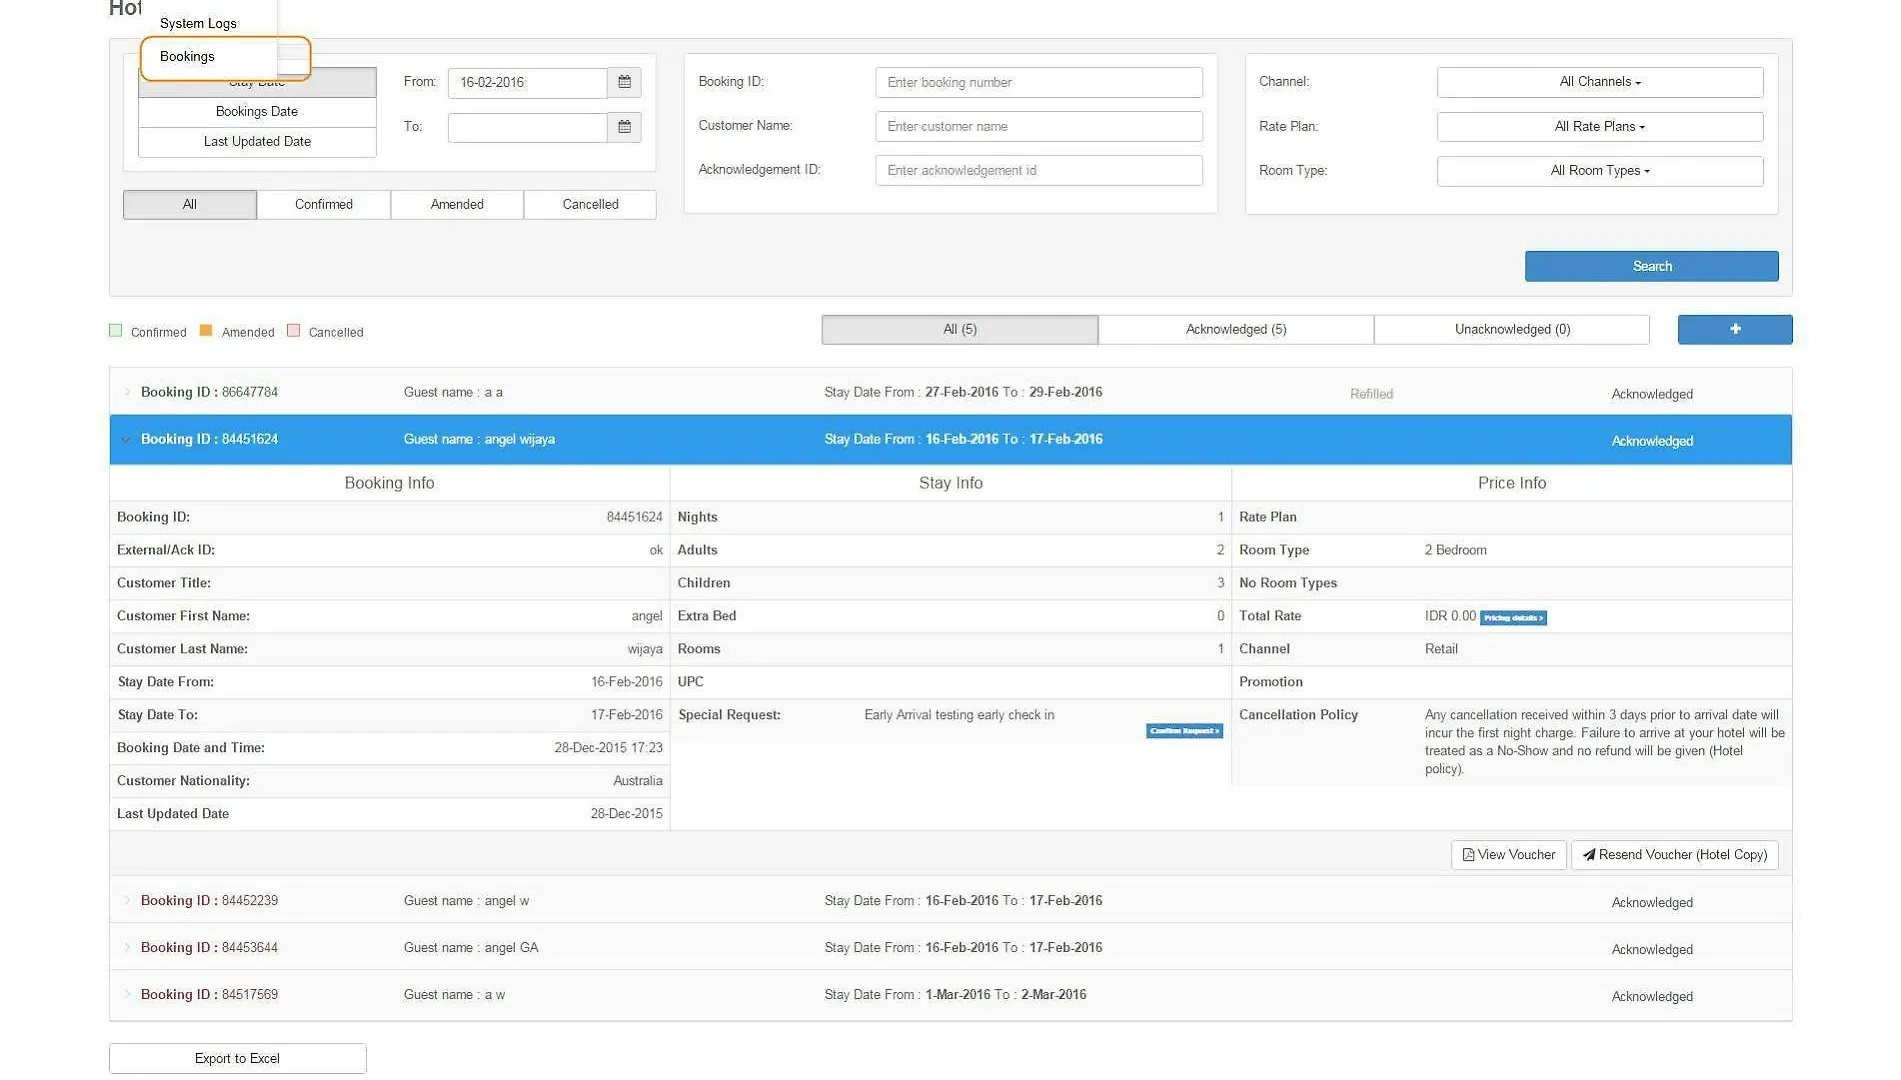Filter by Confirmed status
Screen dimensions: 1901x1080
pyautogui.click(x=324, y=204)
